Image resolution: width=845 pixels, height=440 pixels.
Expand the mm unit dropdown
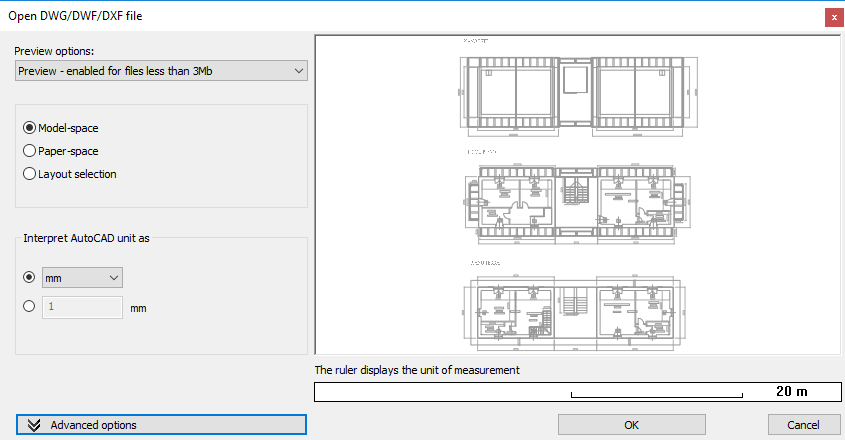pos(82,277)
